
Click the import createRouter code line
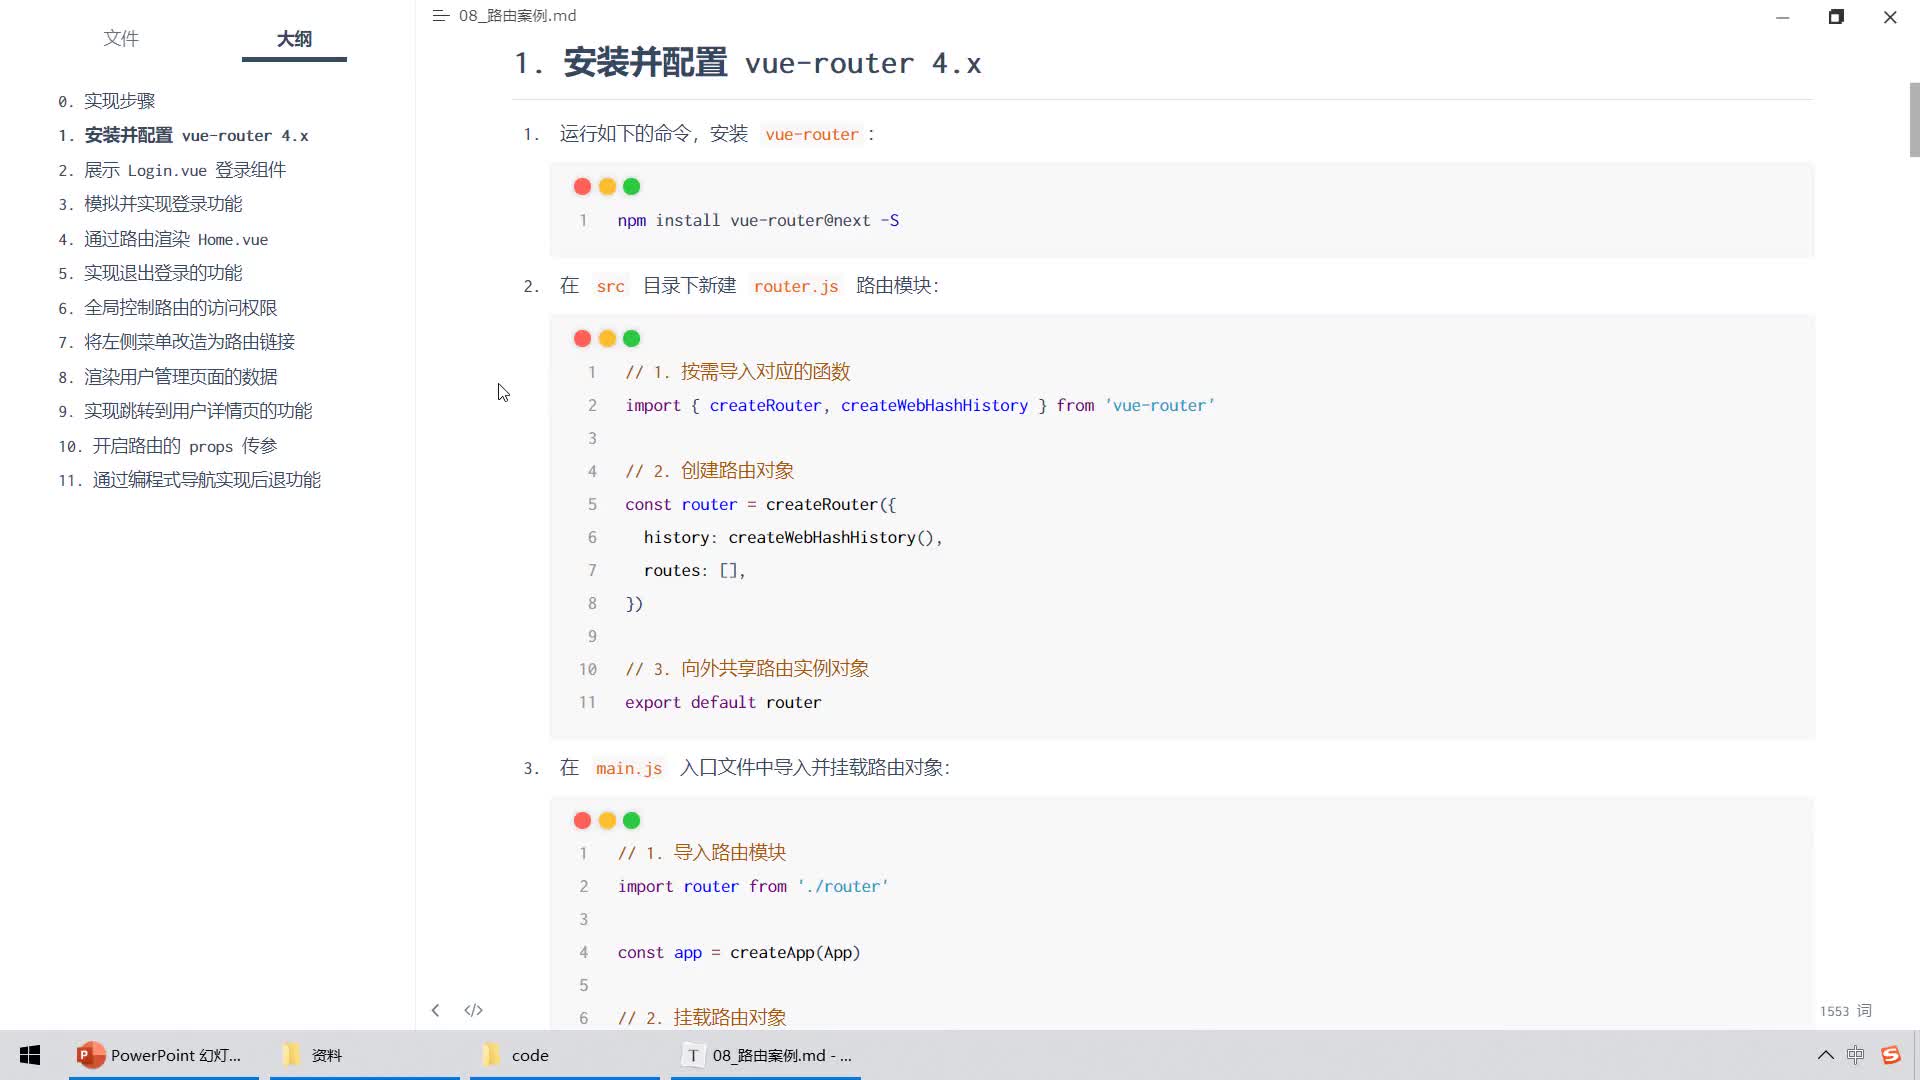click(x=920, y=405)
